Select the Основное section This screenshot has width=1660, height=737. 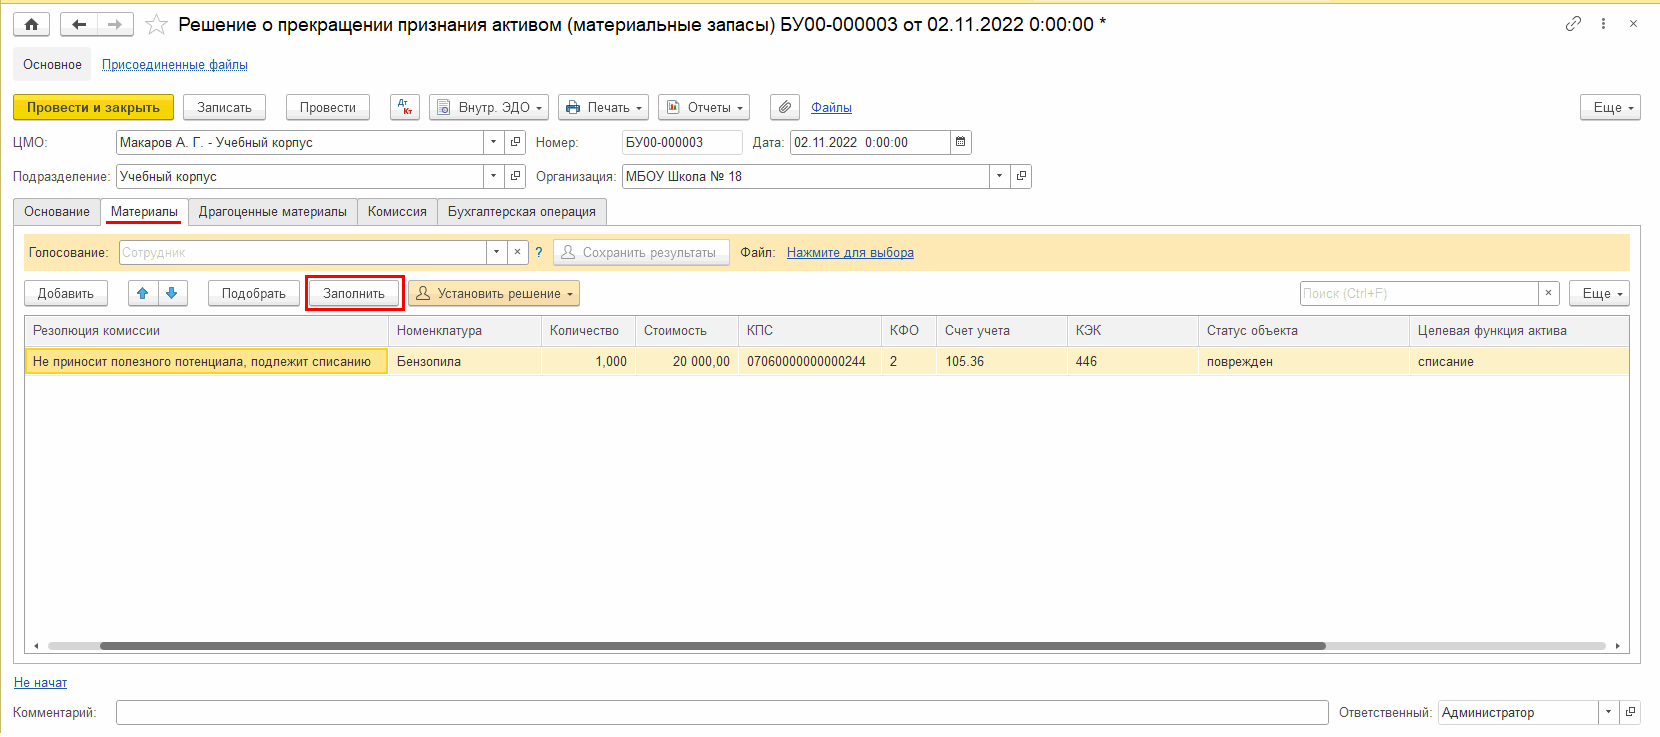tap(52, 64)
